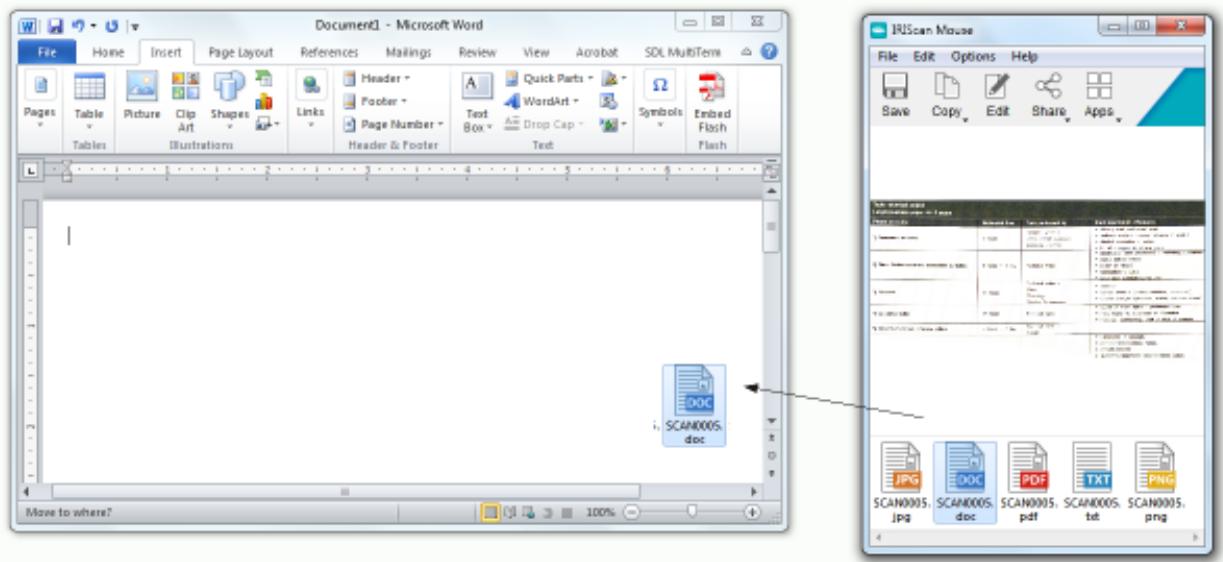Switch to Acrobat tab in Word

pyautogui.click(x=595, y=52)
